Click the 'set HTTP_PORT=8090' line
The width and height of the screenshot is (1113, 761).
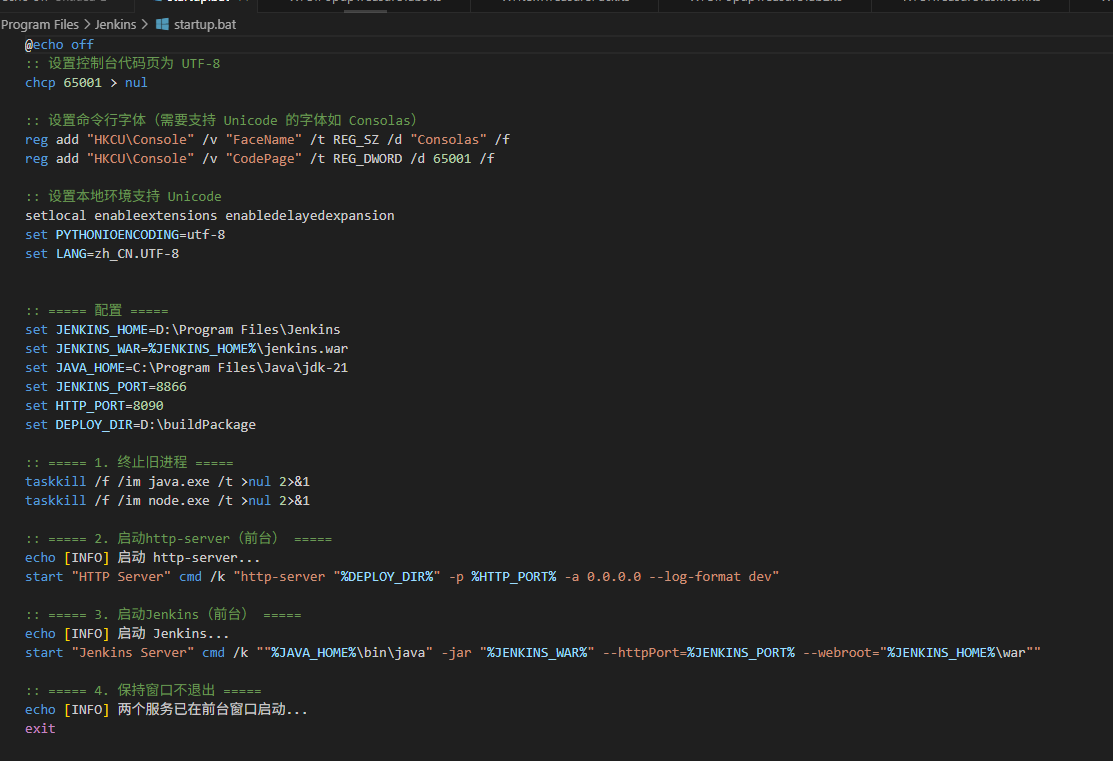94,405
